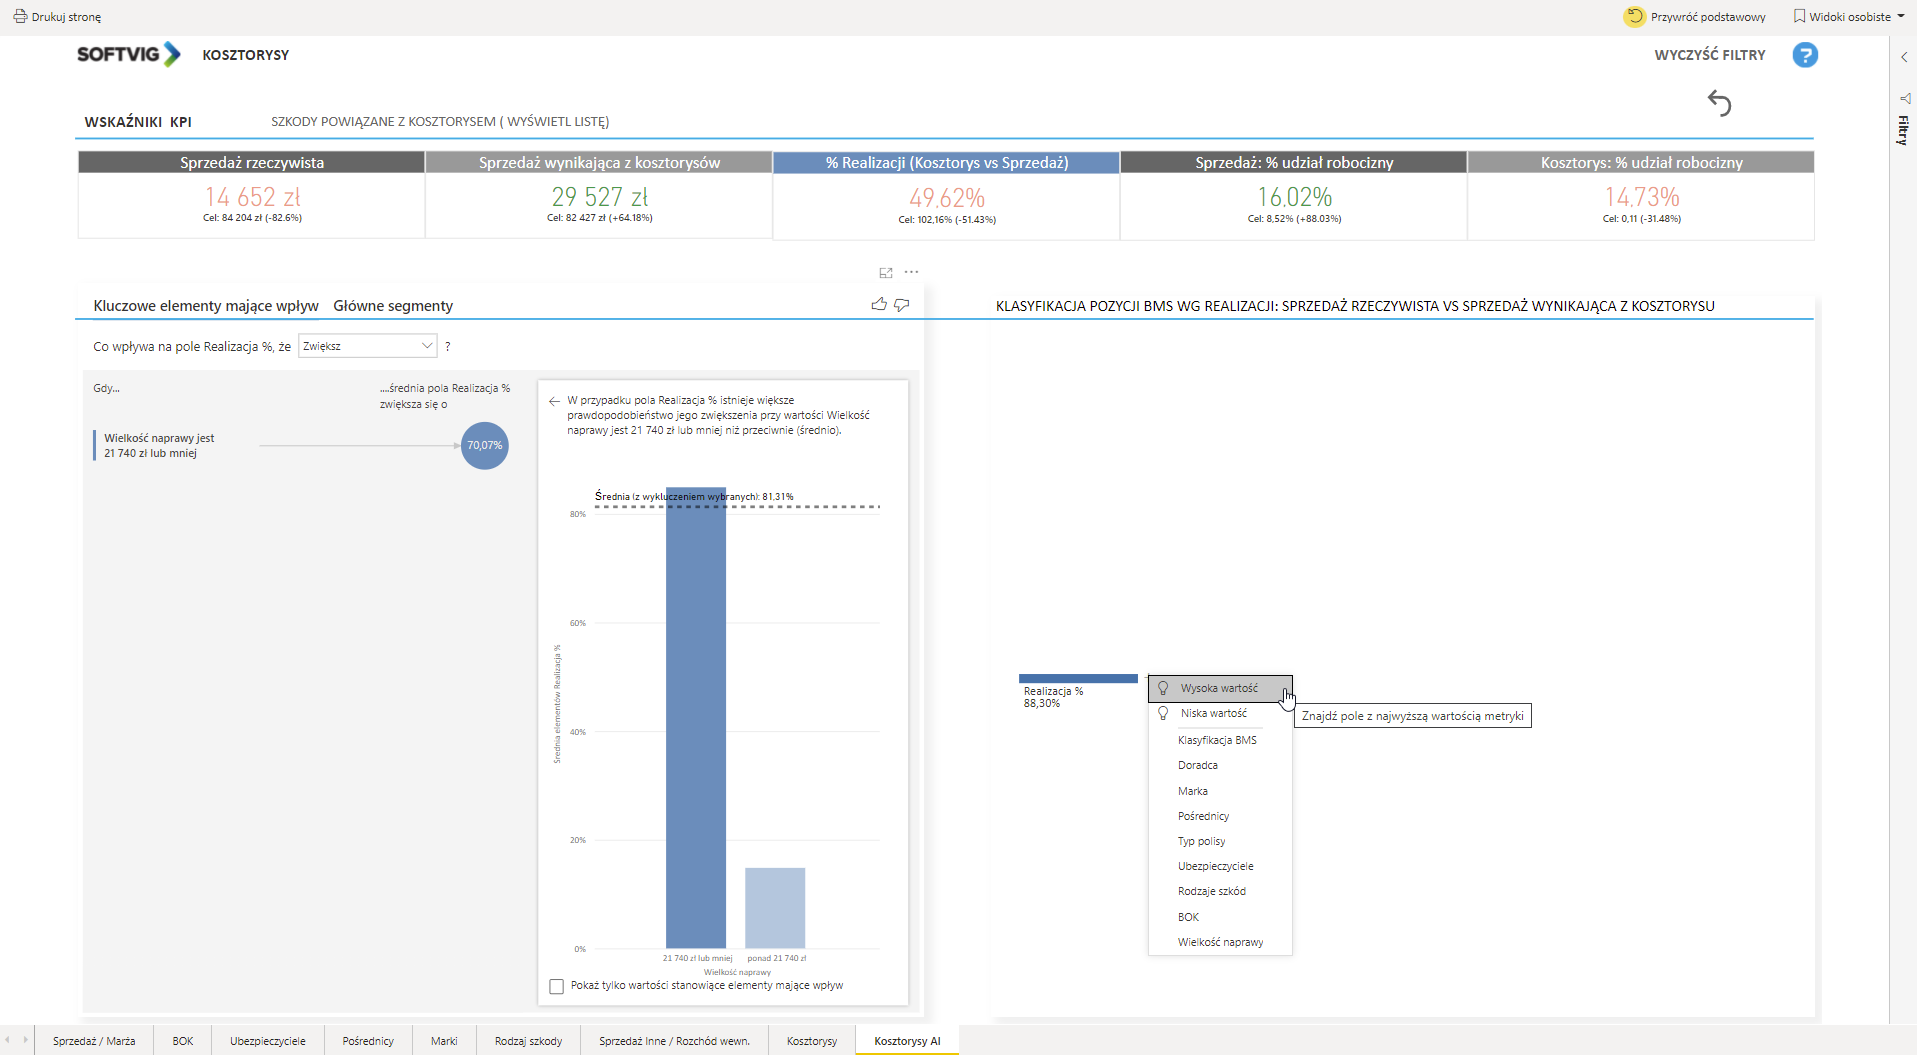Open the more options ellipsis menu

(x=911, y=272)
